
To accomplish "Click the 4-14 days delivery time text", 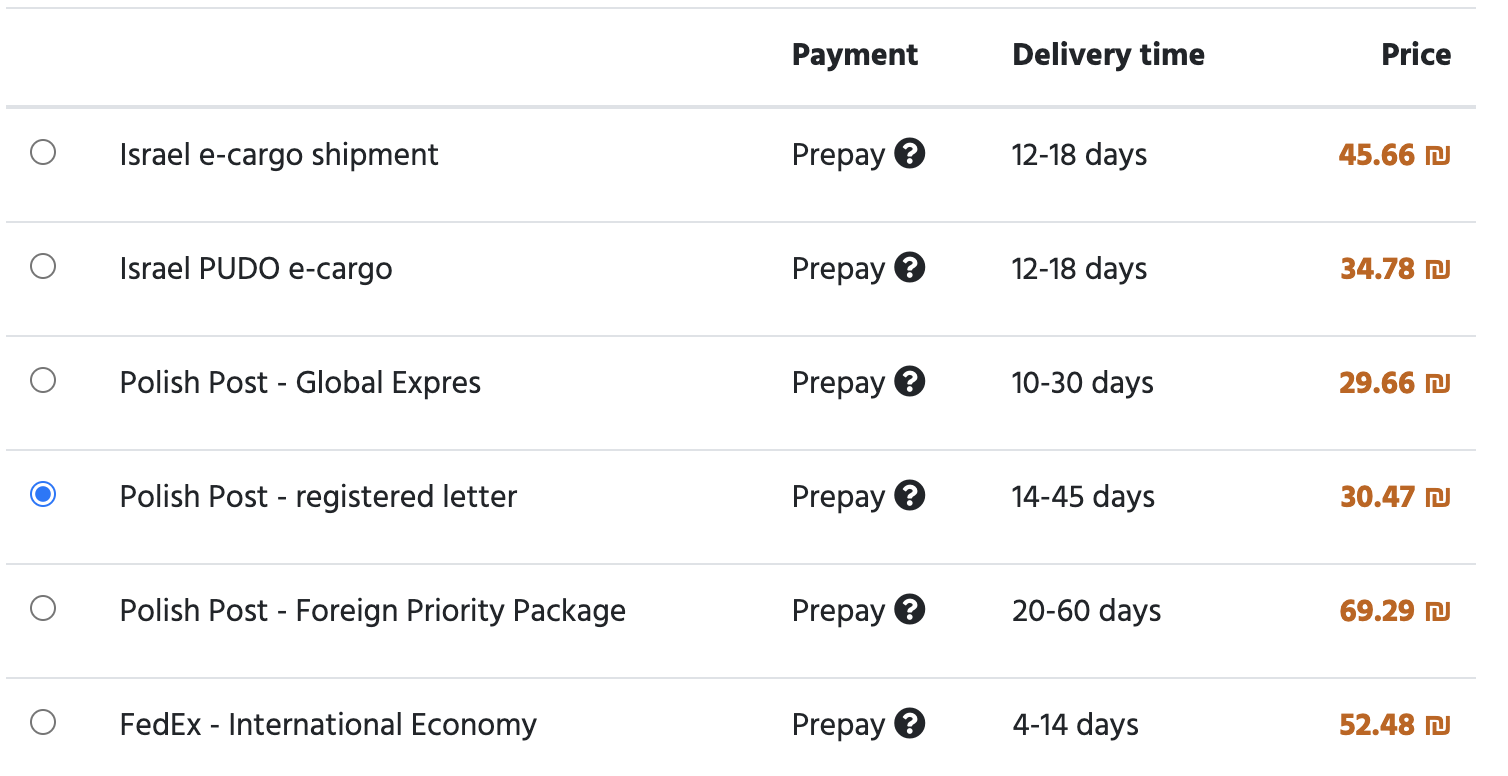I will coord(1075,725).
